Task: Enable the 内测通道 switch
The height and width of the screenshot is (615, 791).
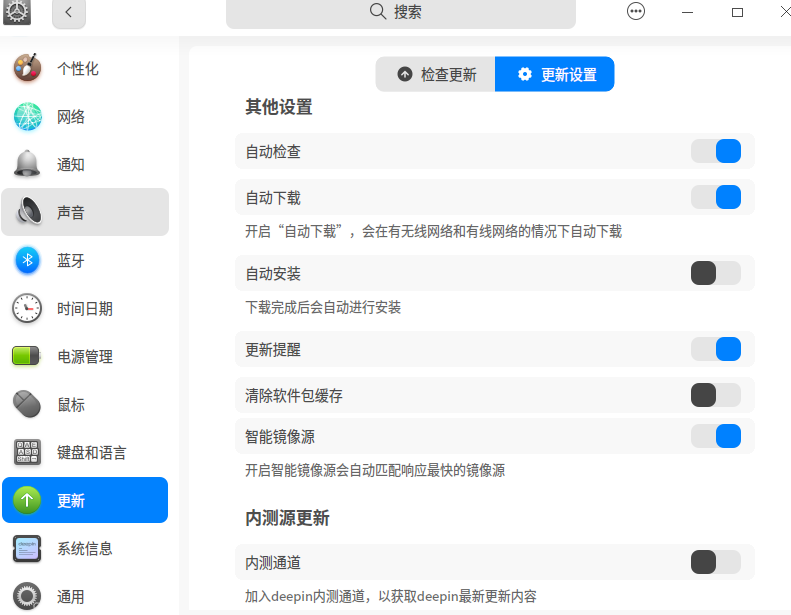Action: click(716, 562)
